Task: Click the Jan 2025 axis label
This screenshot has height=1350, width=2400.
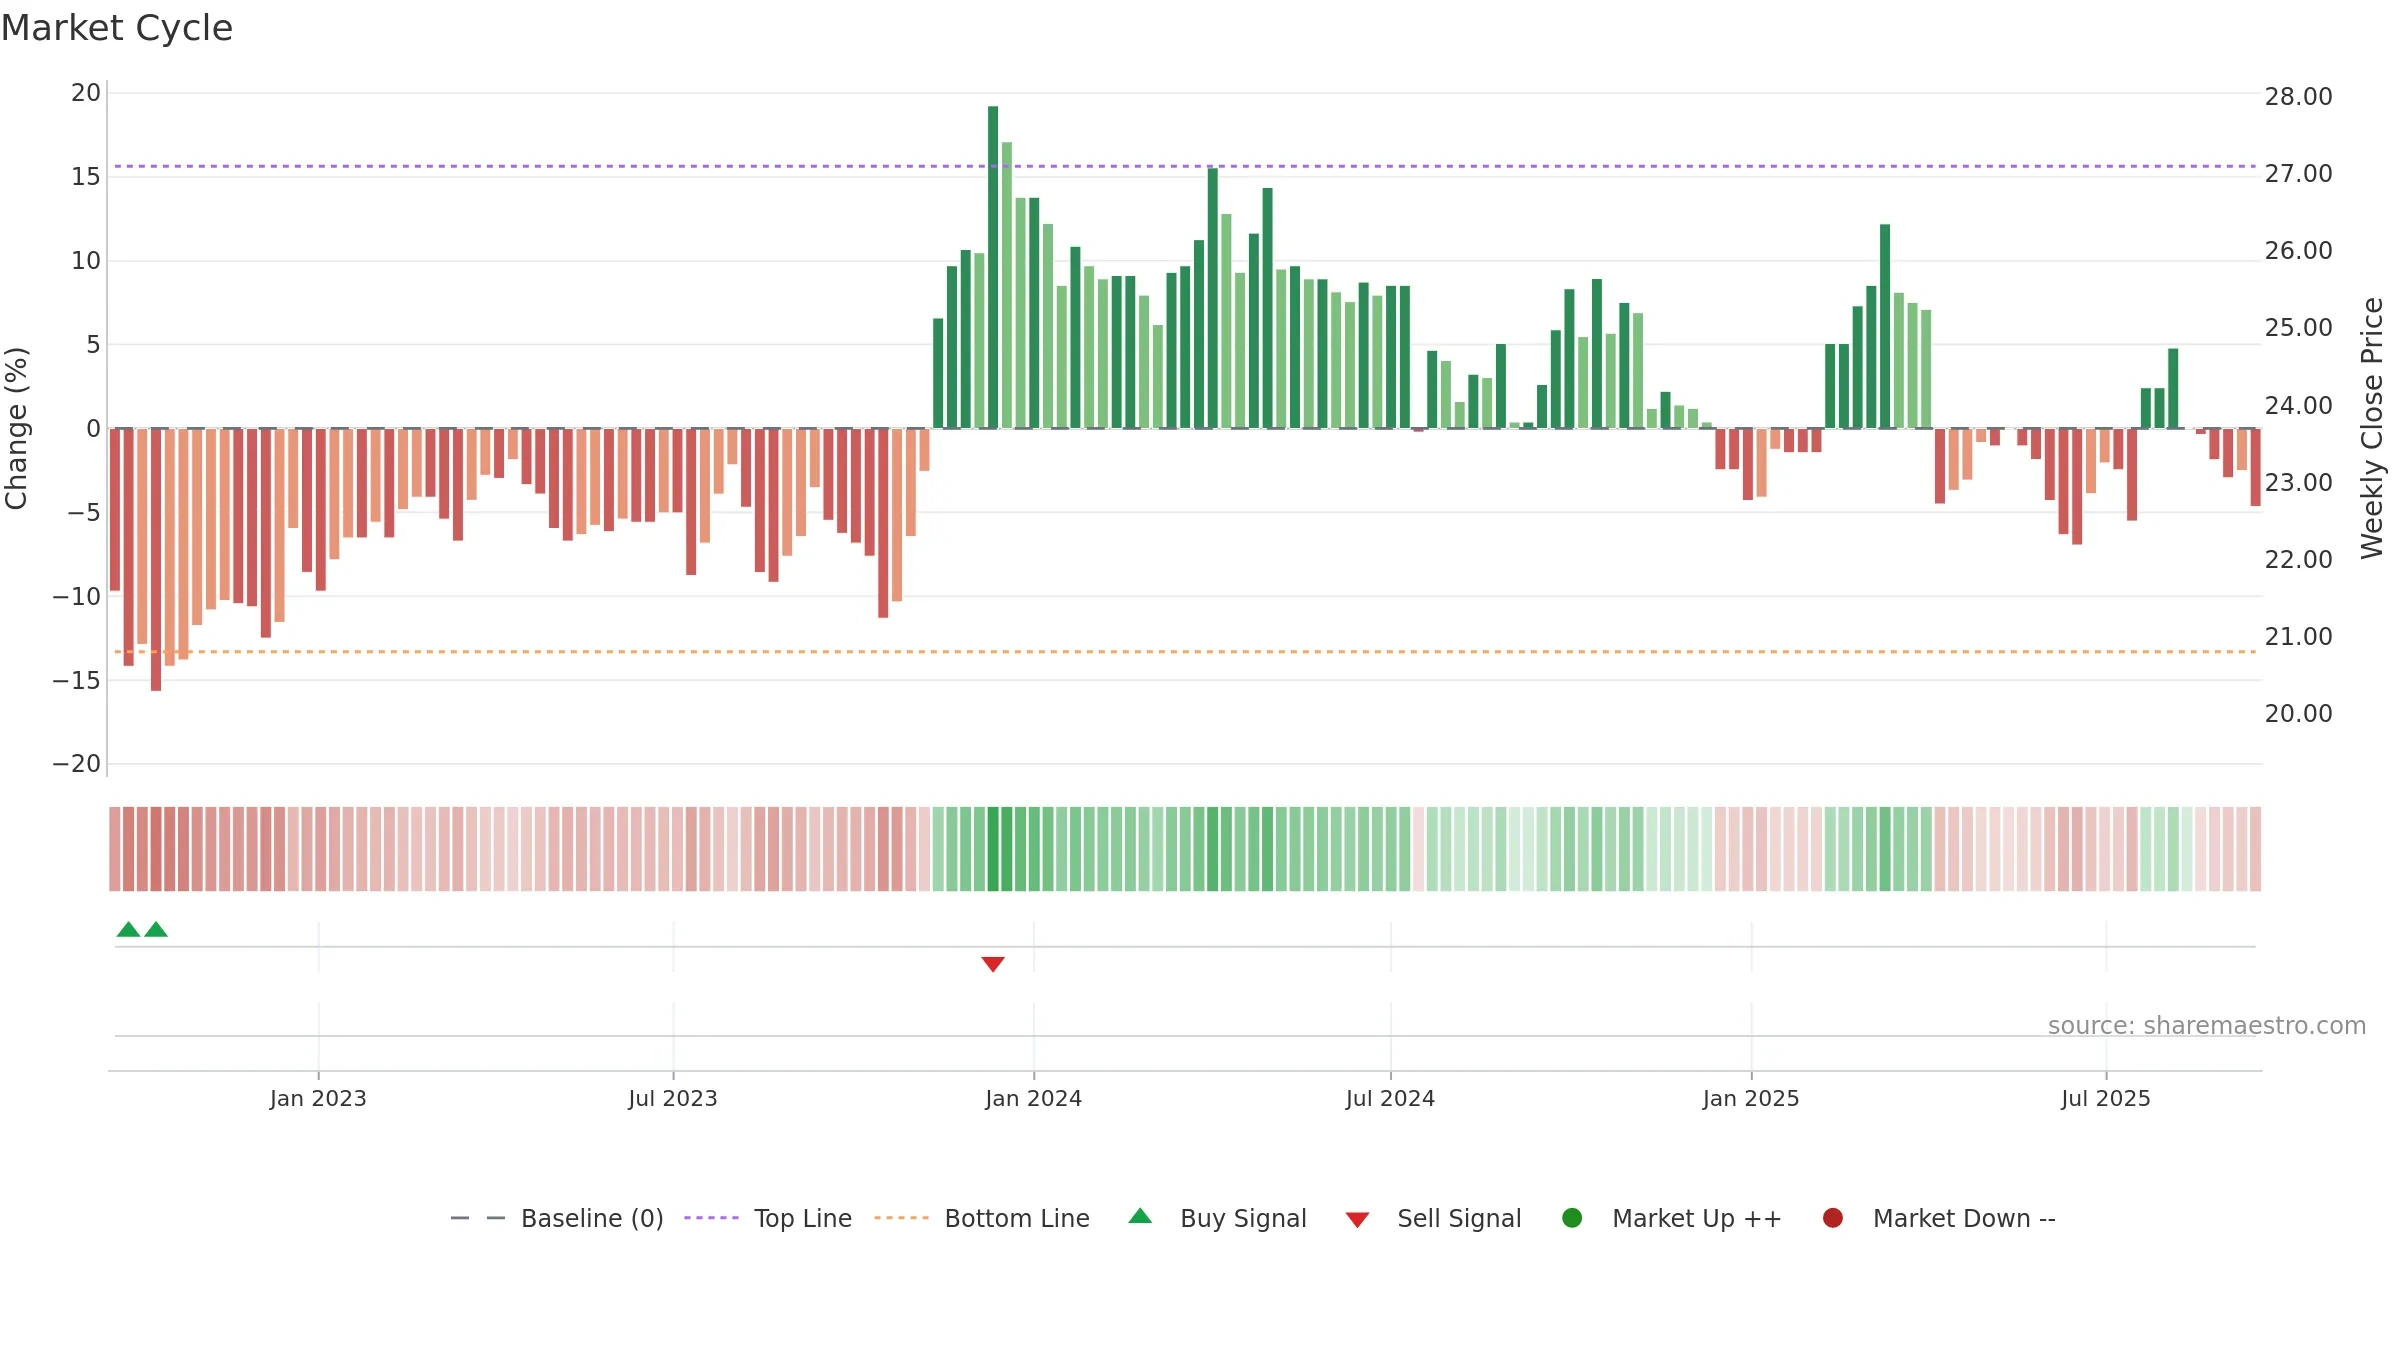Action: [x=1751, y=1099]
